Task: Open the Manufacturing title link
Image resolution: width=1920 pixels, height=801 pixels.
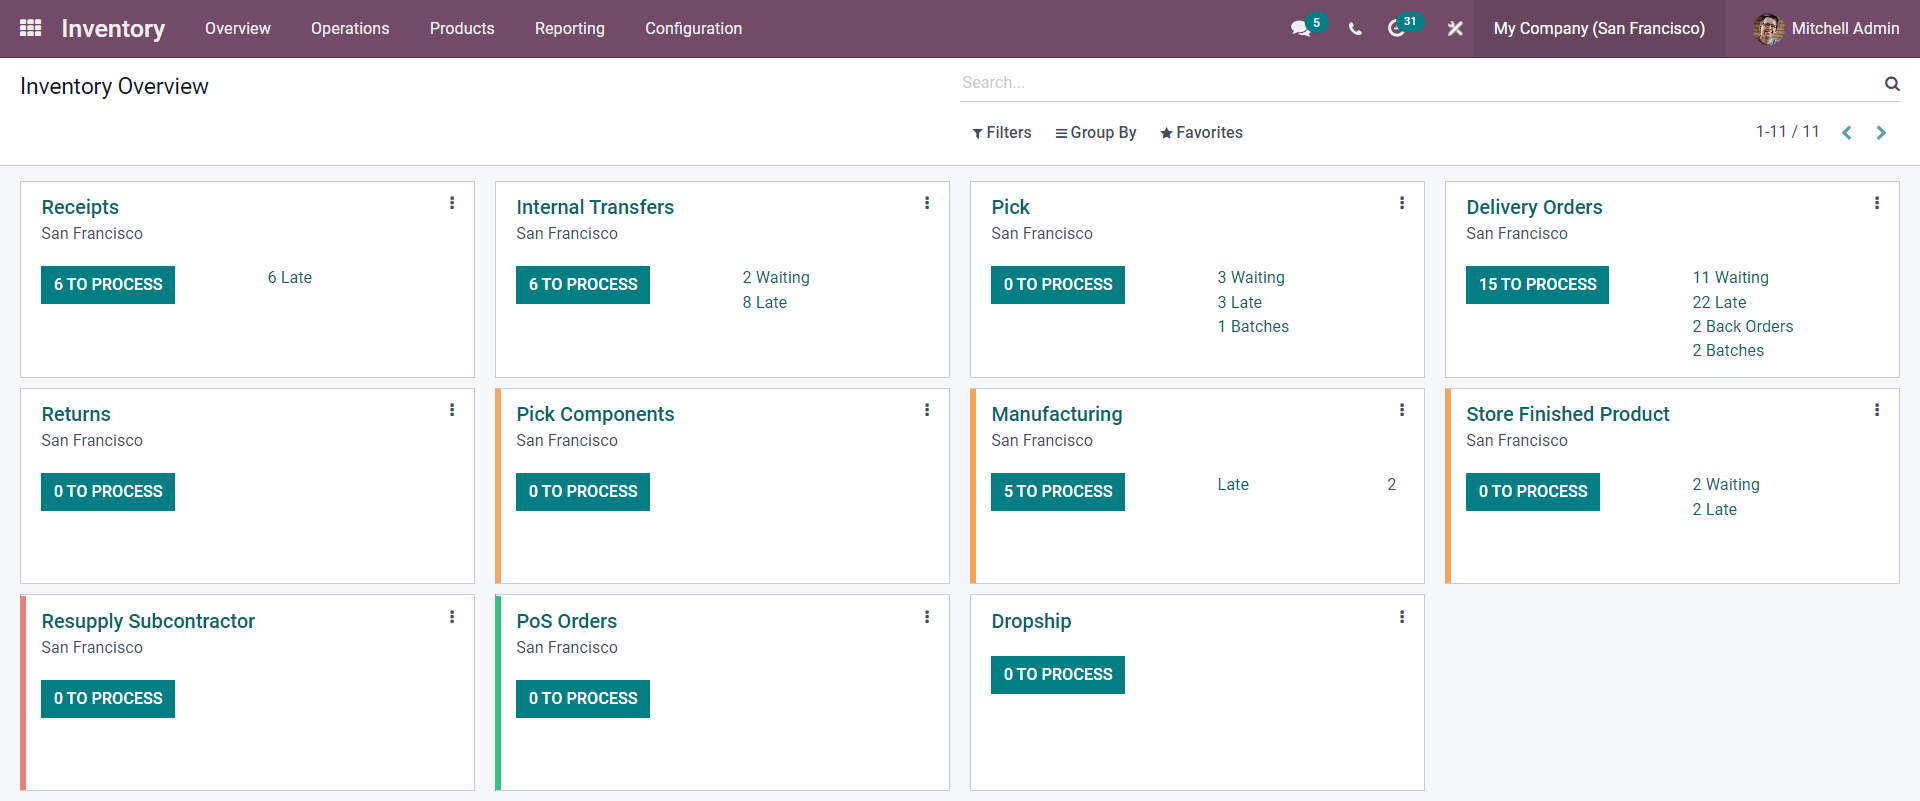Action: 1057,414
